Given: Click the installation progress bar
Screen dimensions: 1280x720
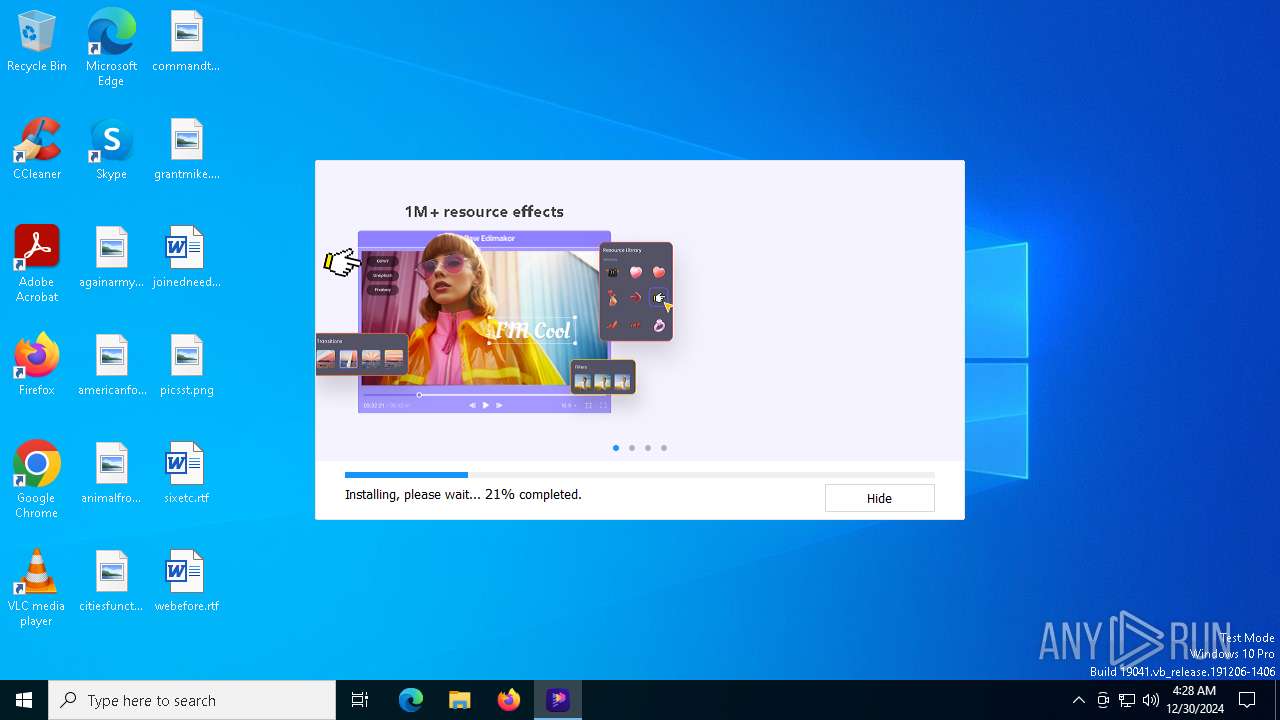Looking at the screenshot, I should pos(639,475).
